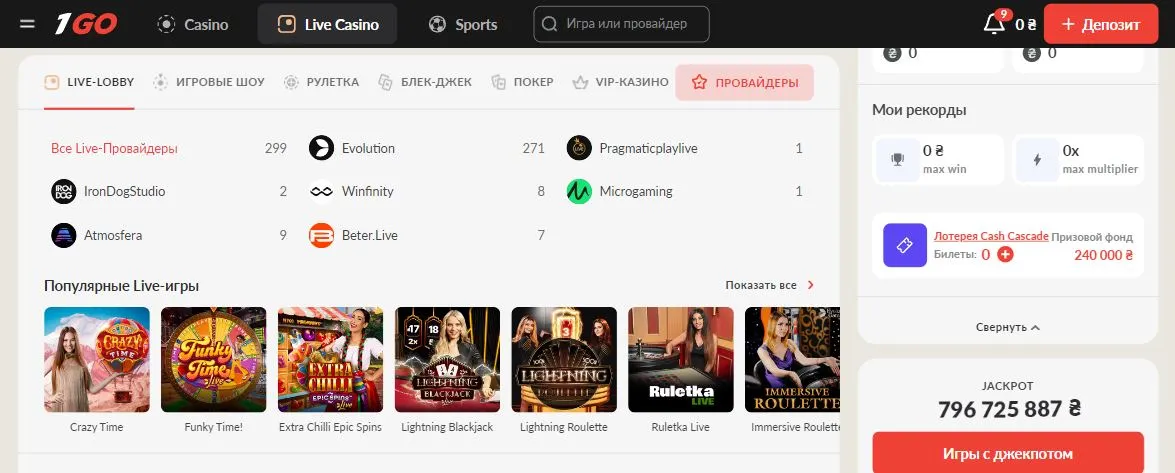
Task: Click the Evolution provider logo
Action: 321,148
